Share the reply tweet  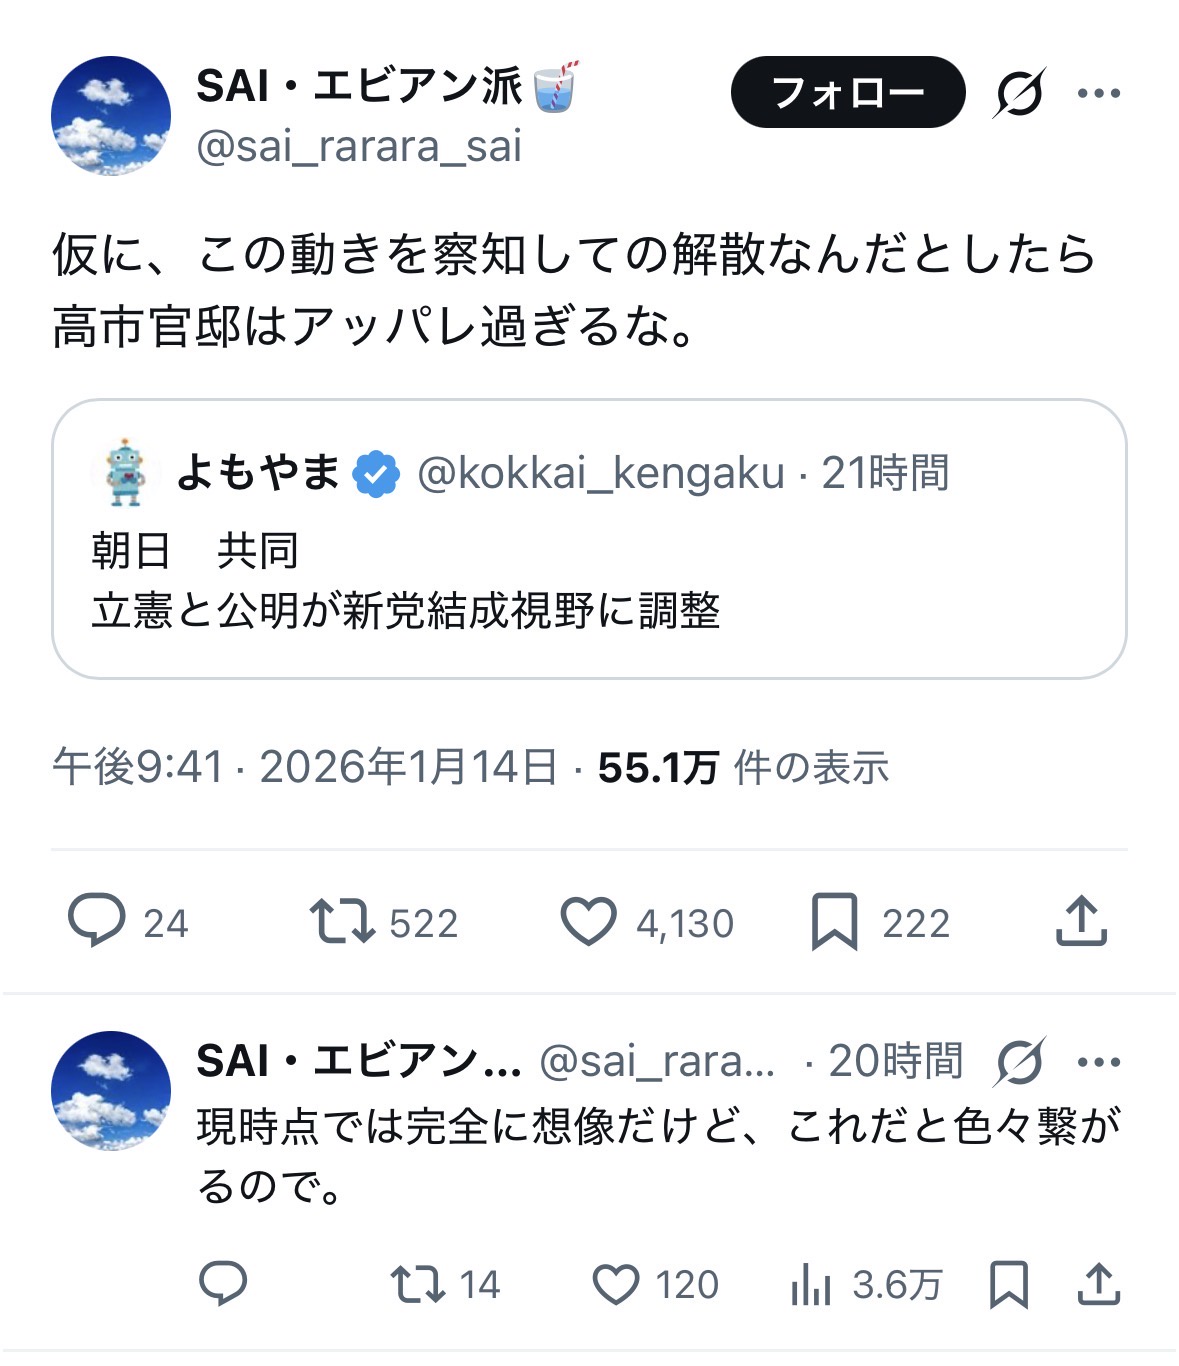(x=1098, y=1284)
